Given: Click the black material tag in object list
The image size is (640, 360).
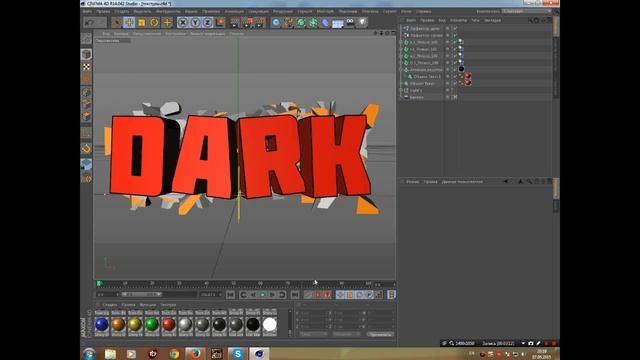Looking at the screenshot, I should click(461, 69).
